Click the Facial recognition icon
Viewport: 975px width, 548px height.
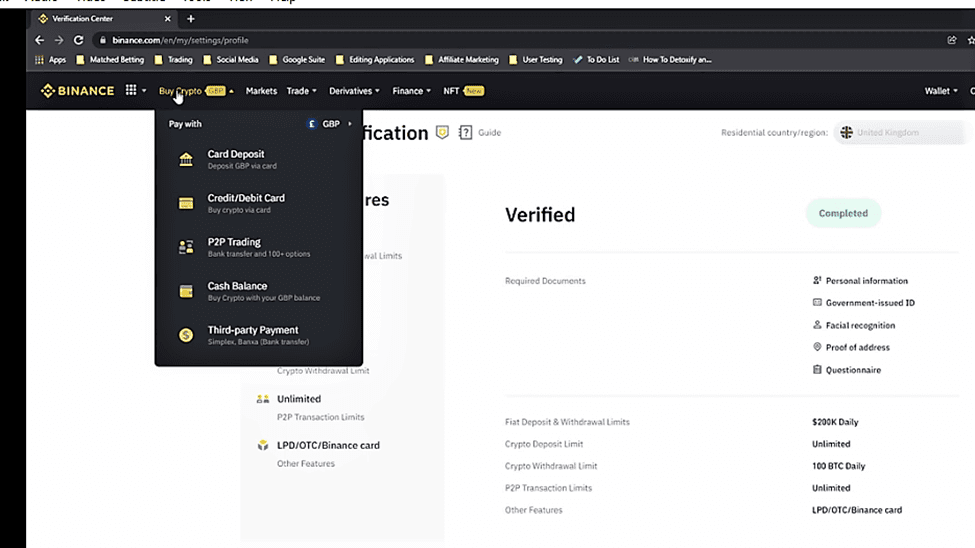pyautogui.click(x=817, y=325)
